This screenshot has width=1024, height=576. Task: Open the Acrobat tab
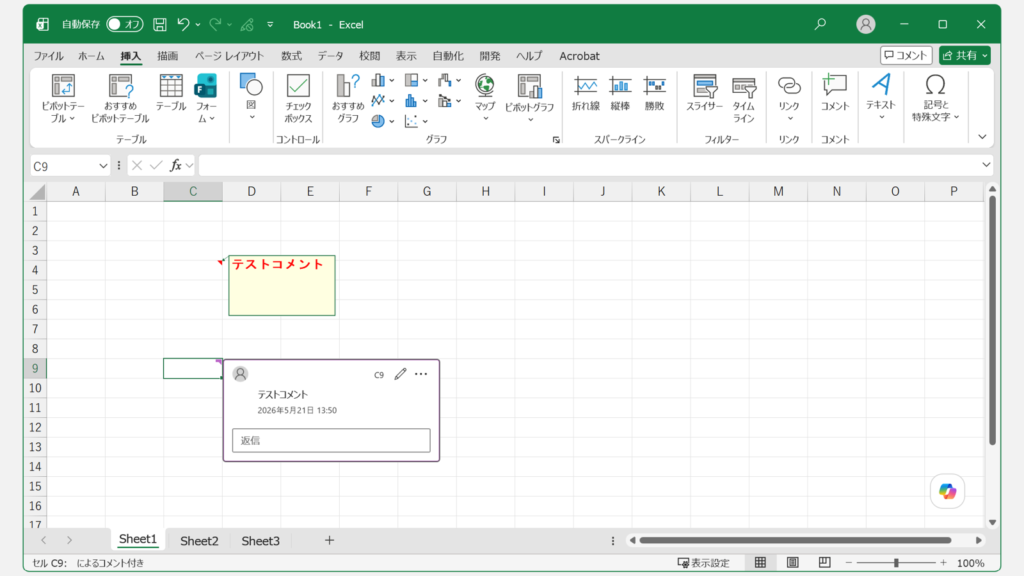(x=579, y=56)
